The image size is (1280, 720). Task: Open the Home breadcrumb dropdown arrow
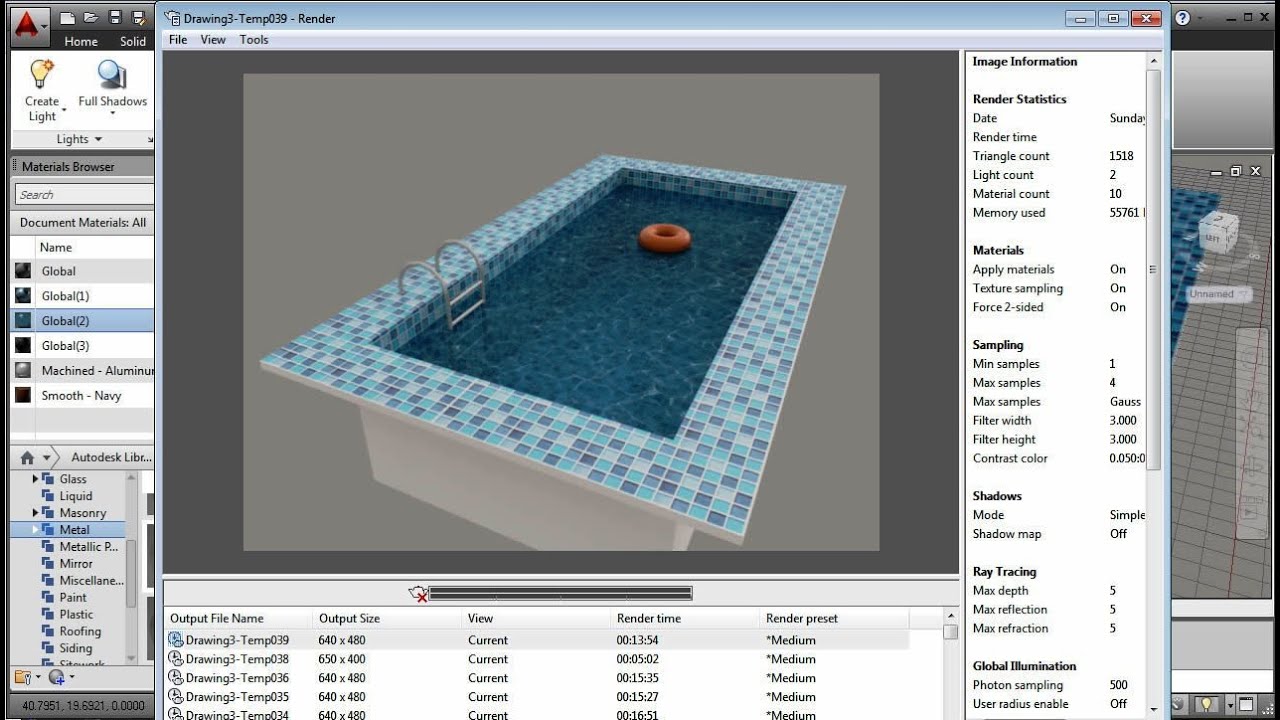click(x=46, y=458)
